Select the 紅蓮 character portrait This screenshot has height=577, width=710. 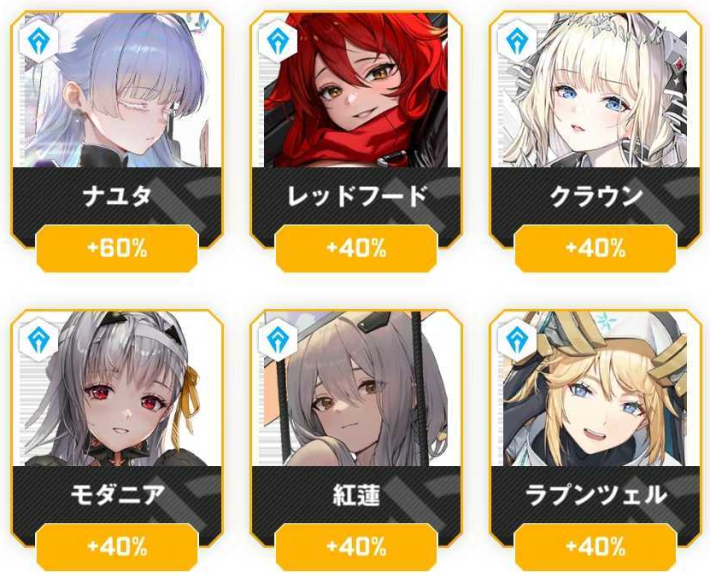356,389
